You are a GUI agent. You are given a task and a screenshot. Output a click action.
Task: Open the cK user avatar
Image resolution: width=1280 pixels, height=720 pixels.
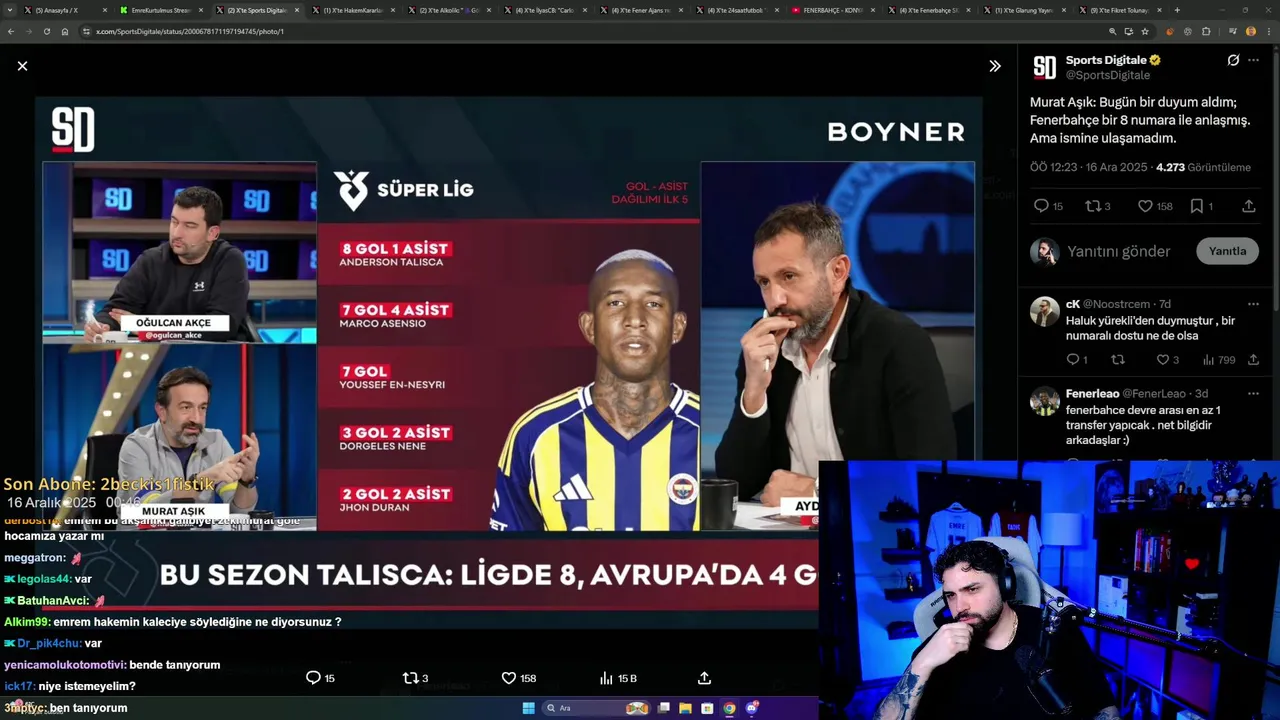point(1044,311)
